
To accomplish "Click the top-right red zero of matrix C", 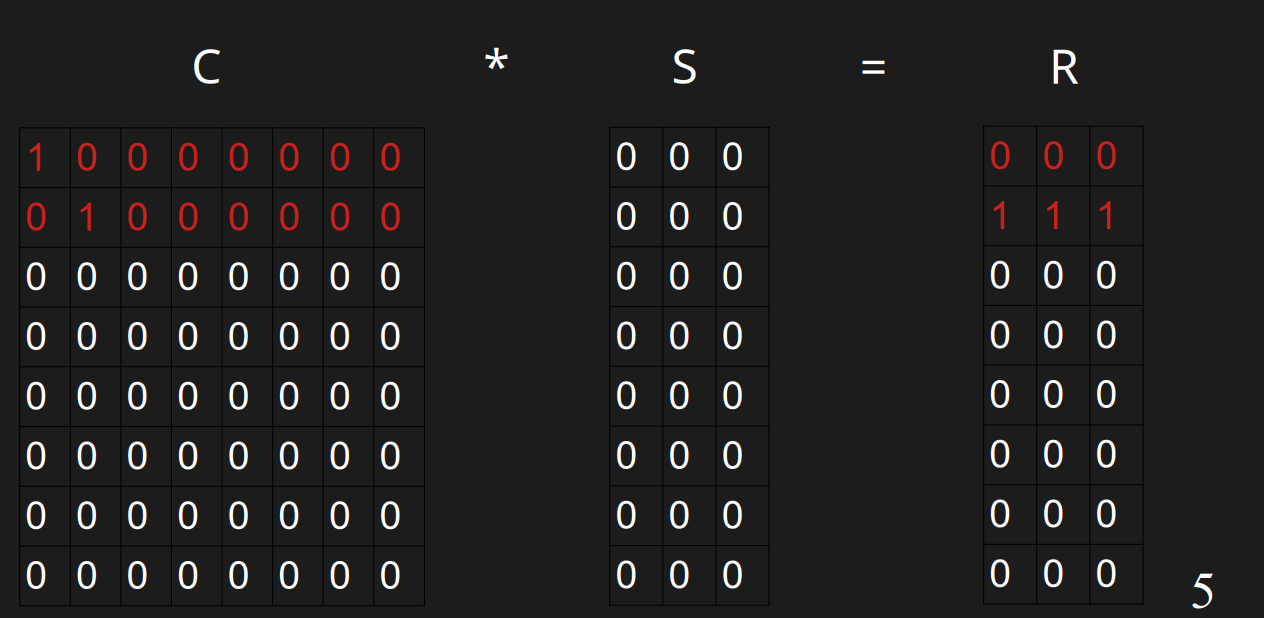I will pyautogui.click(x=390, y=157).
